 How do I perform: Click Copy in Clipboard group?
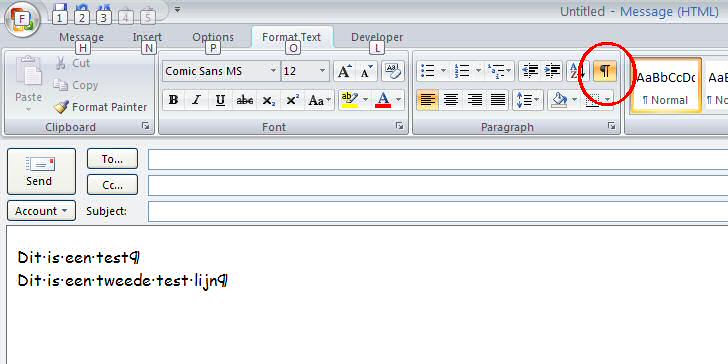[75, 85]
